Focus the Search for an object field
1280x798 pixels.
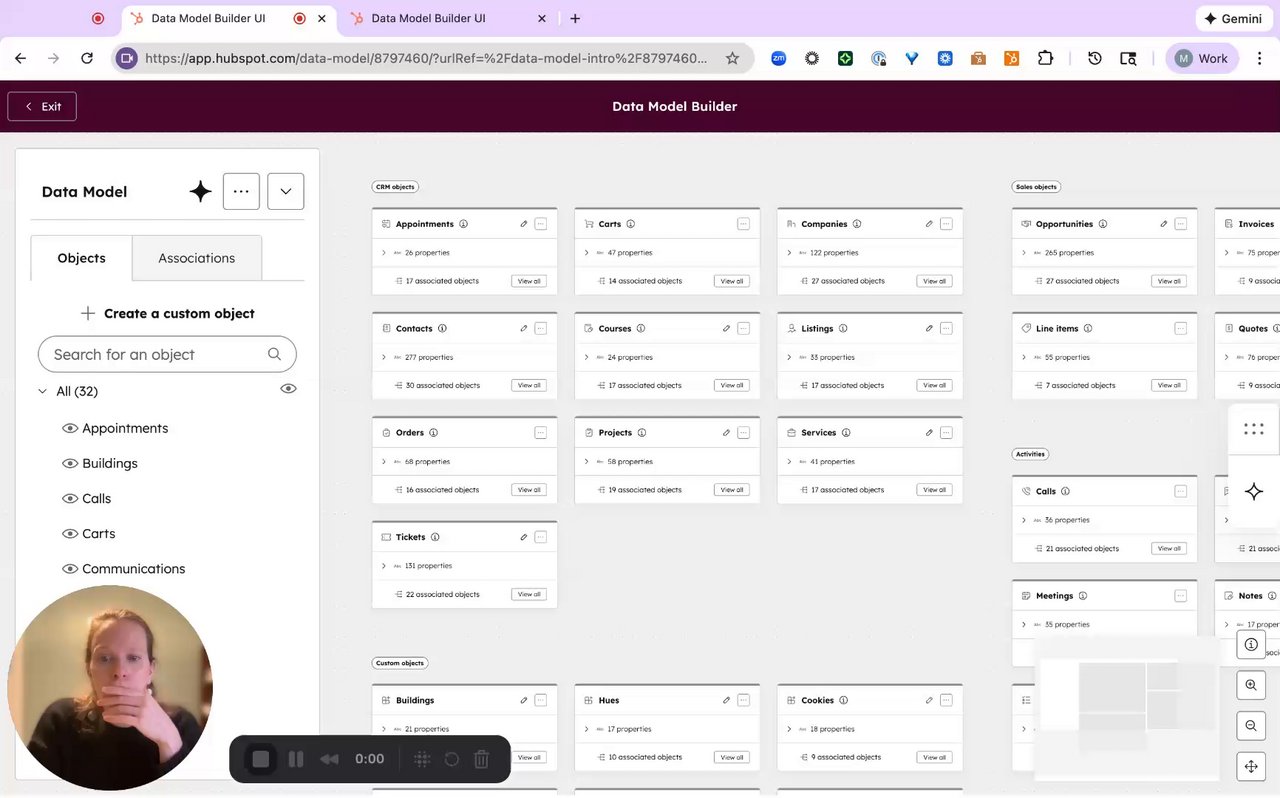(167, 354)
